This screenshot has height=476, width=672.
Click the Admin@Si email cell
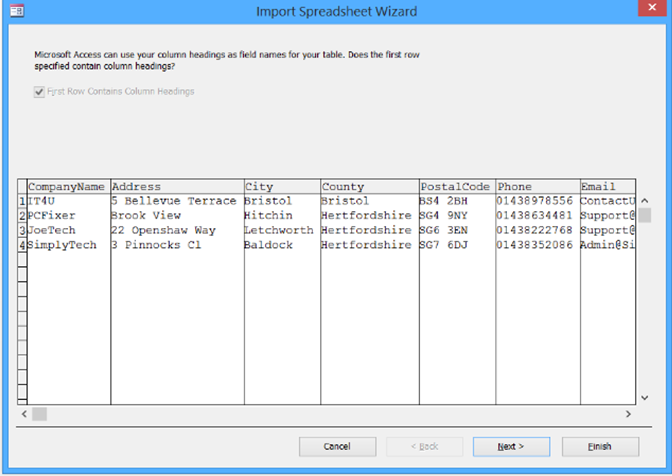click(608, 245)
